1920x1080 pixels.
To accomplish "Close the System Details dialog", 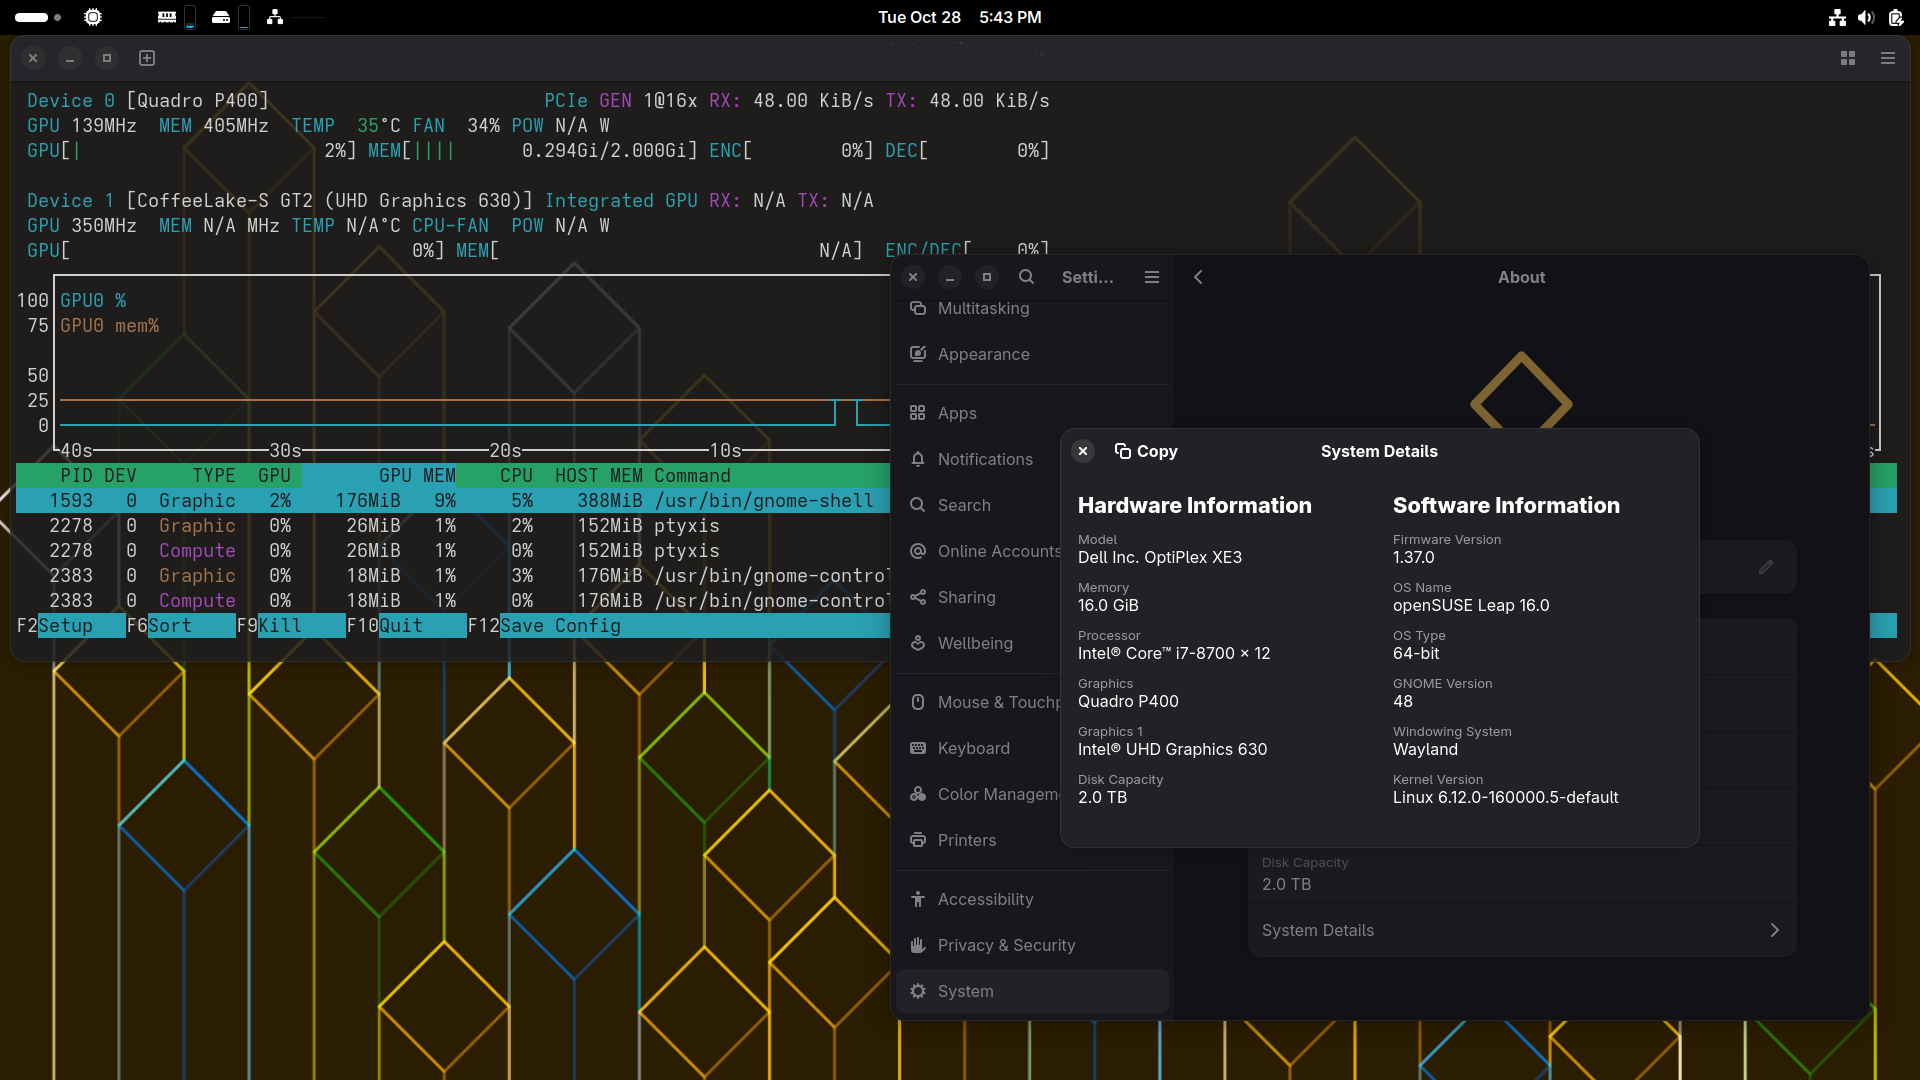I will (x=1083, y=451).
